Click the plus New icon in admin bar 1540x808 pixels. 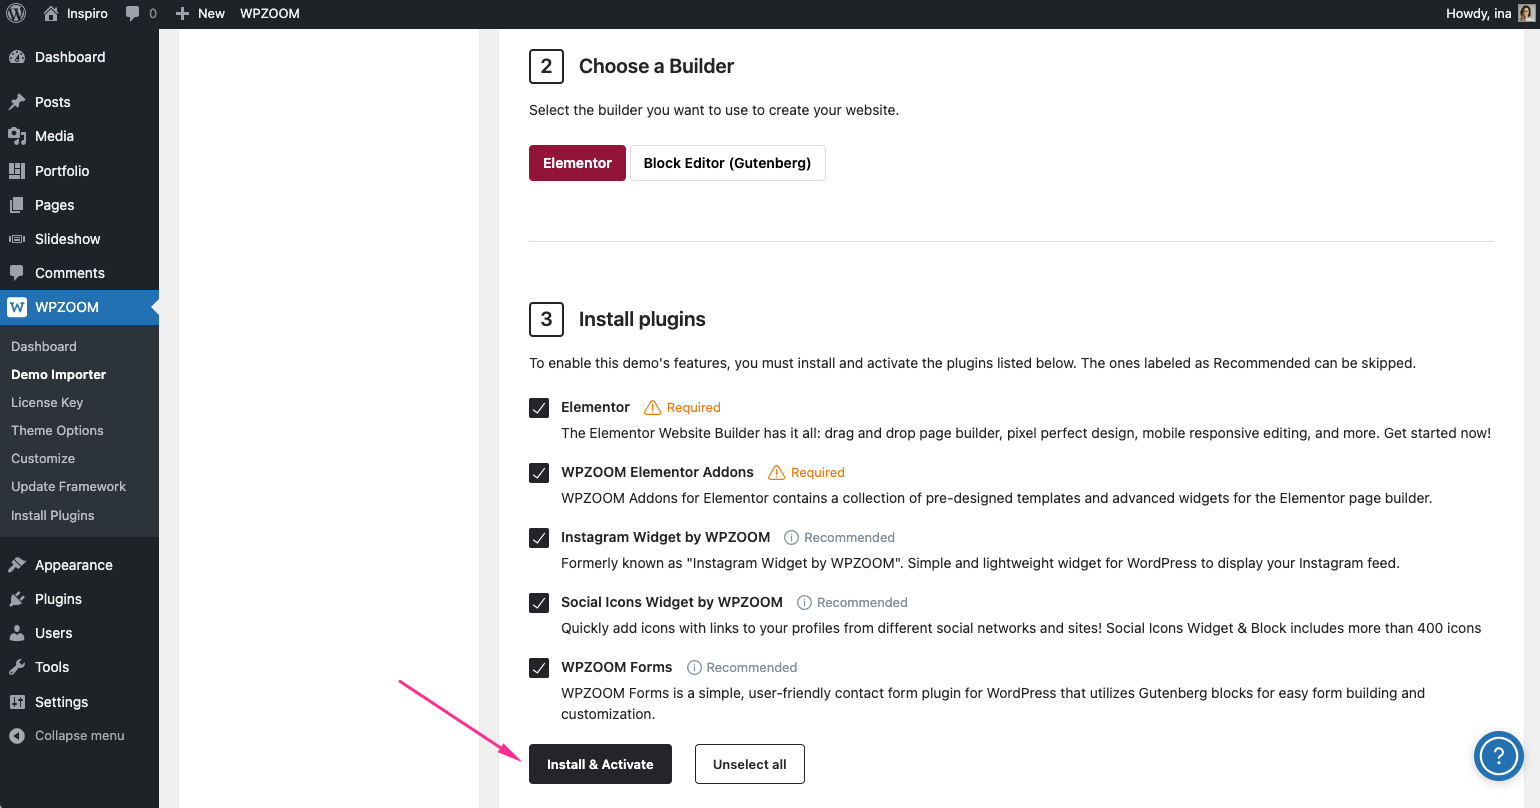182,14
